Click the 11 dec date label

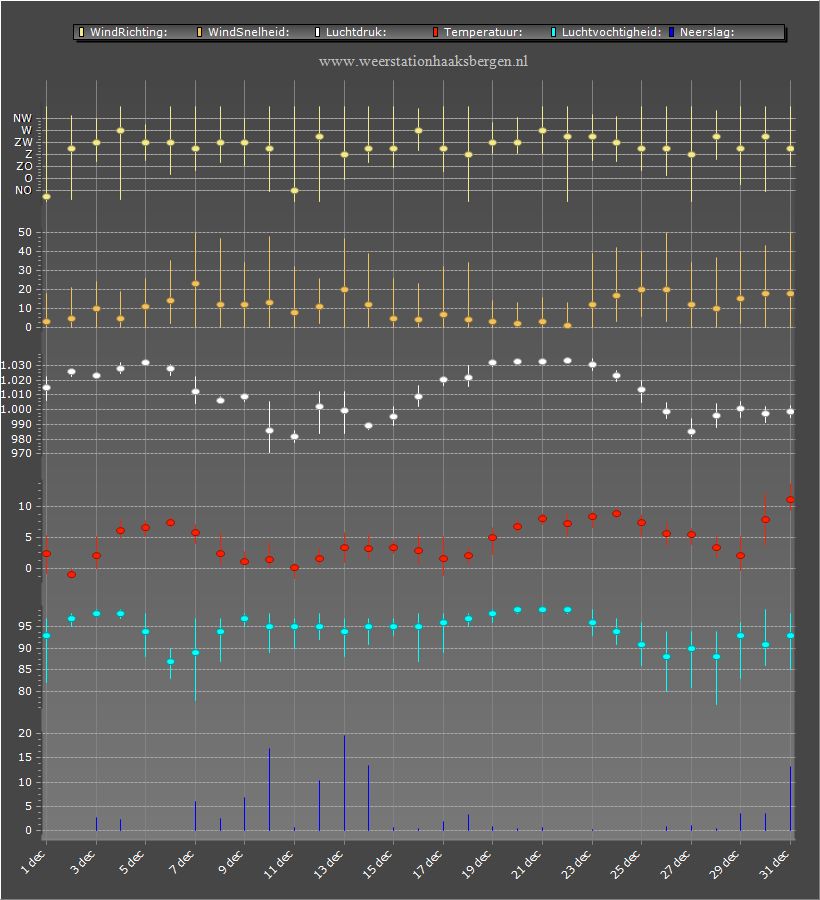(x=278, y=864)
